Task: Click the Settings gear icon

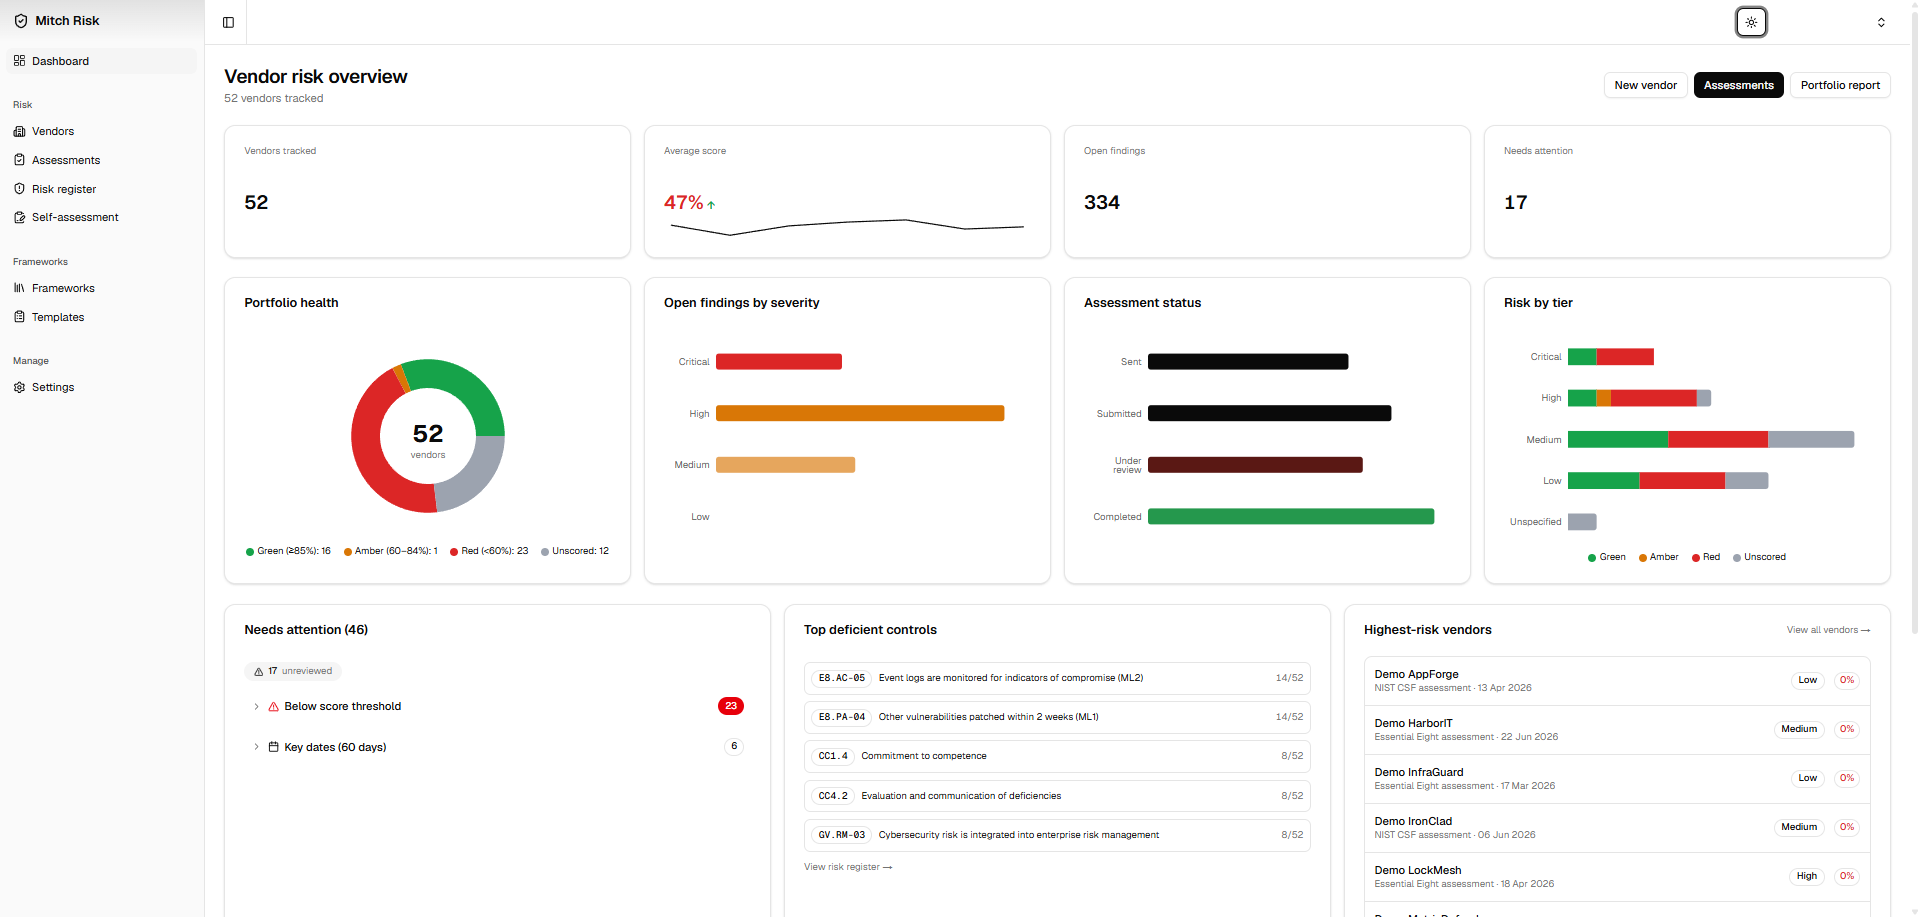Action: (19, 387)
